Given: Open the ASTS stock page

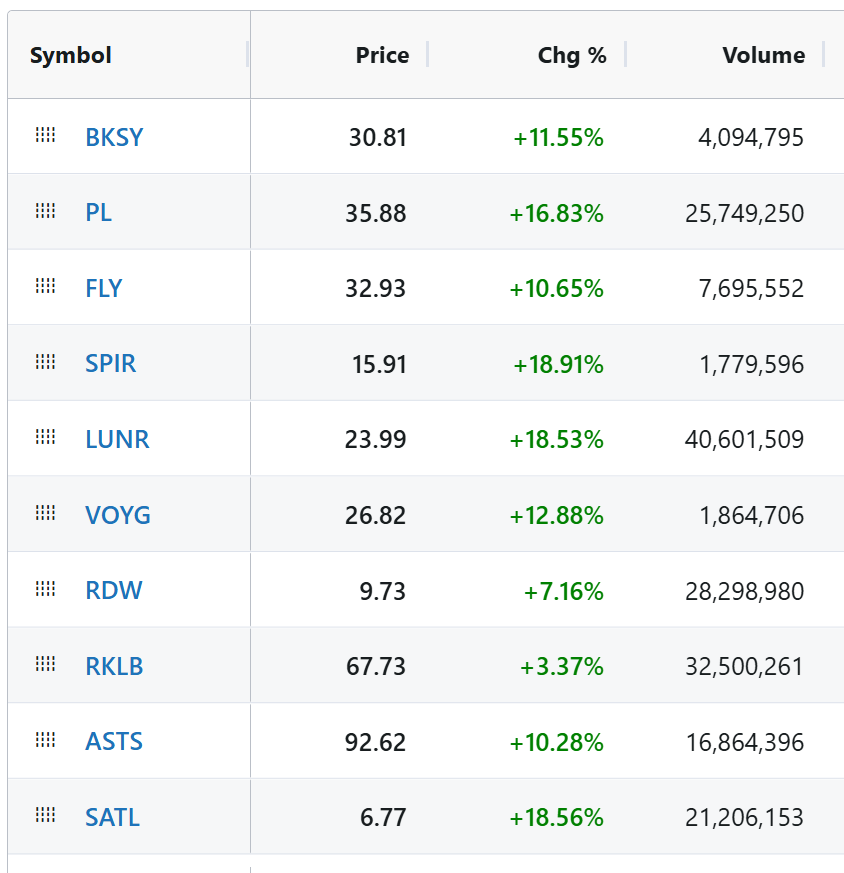Looking at the screenshot, I should pos(115,740).
